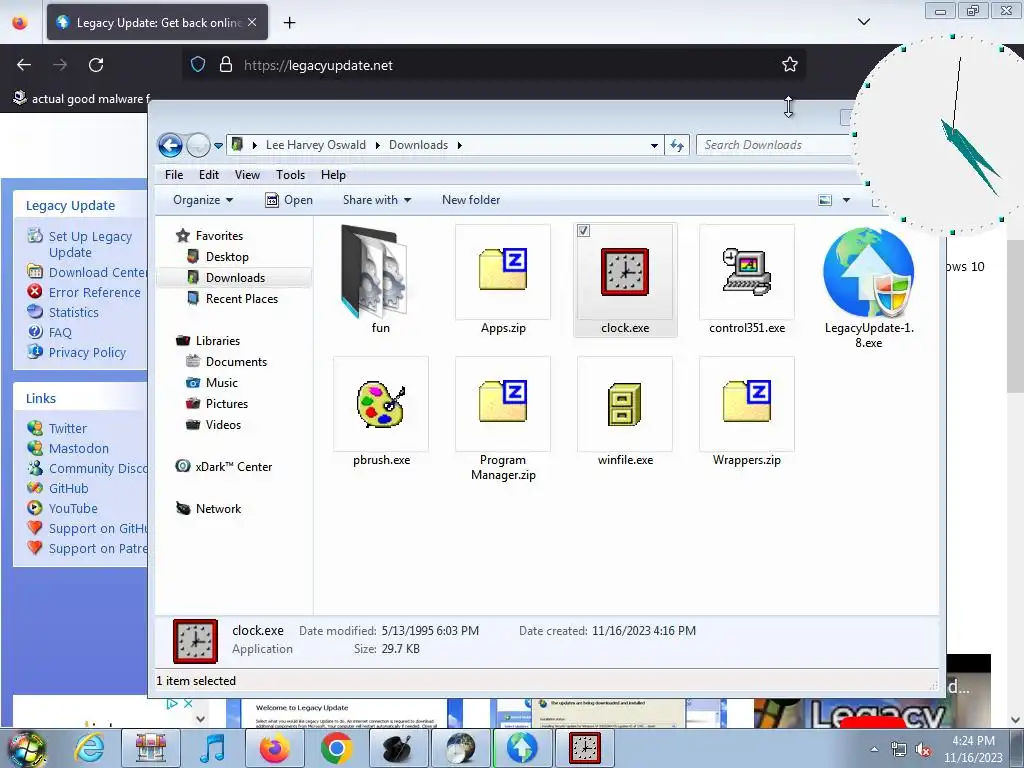
Task: Select the Program Manager.zip icon
Action: tap(503, 401)
